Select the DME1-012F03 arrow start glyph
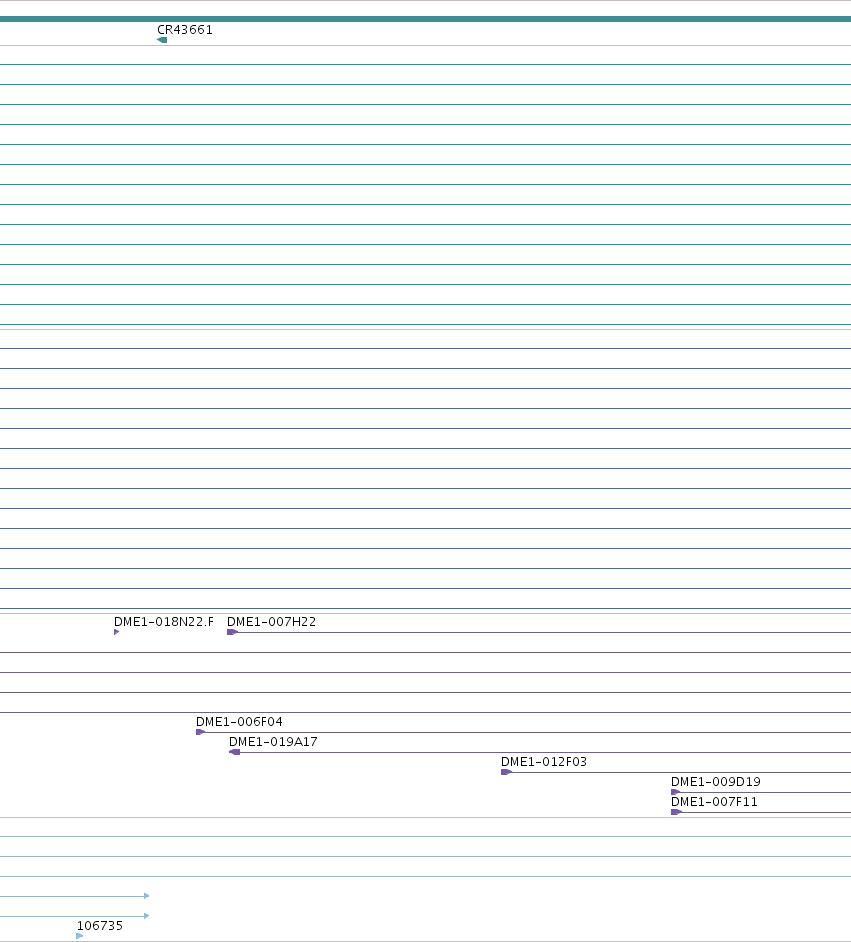Image resolution: width=851 pixels, height=942 pixels. (x=506, y=772)
